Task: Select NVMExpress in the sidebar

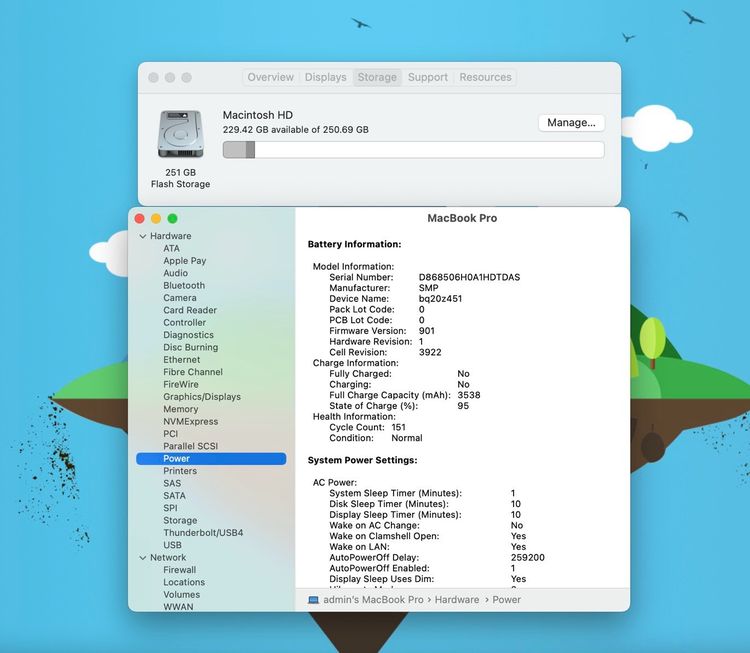Action: click(x=190, y=422)
